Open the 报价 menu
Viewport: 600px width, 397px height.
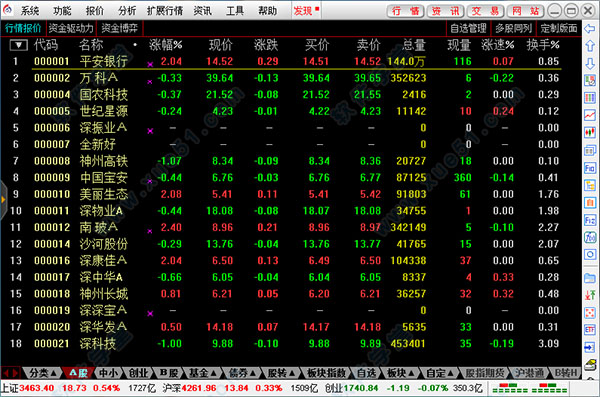coord(95,11)
